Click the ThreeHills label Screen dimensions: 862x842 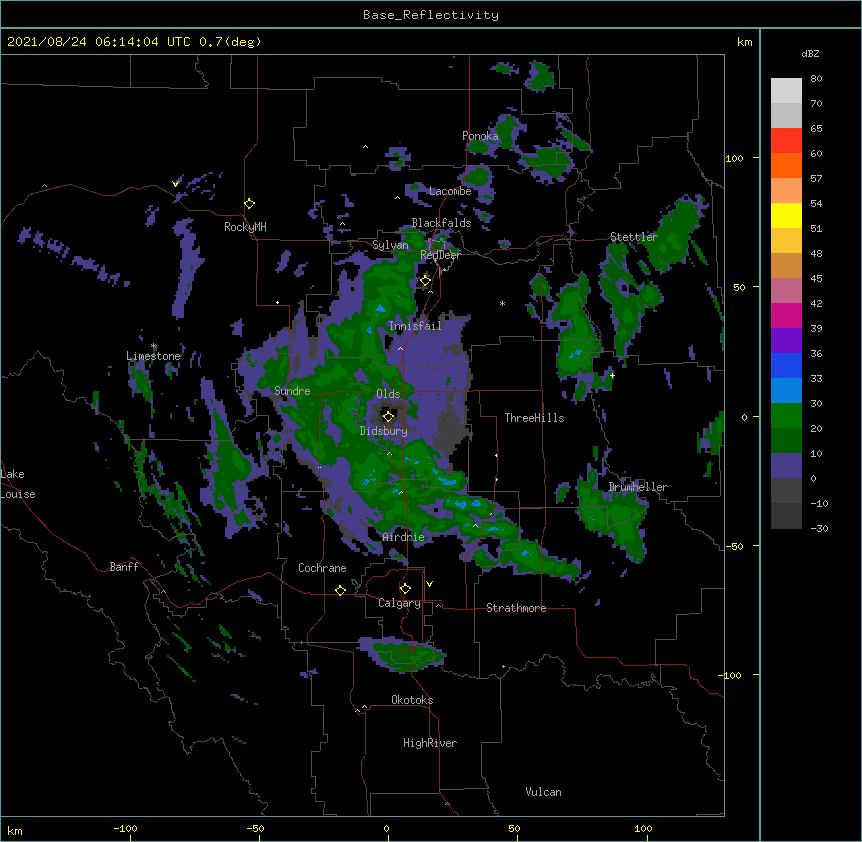click(x=534, y=418)
